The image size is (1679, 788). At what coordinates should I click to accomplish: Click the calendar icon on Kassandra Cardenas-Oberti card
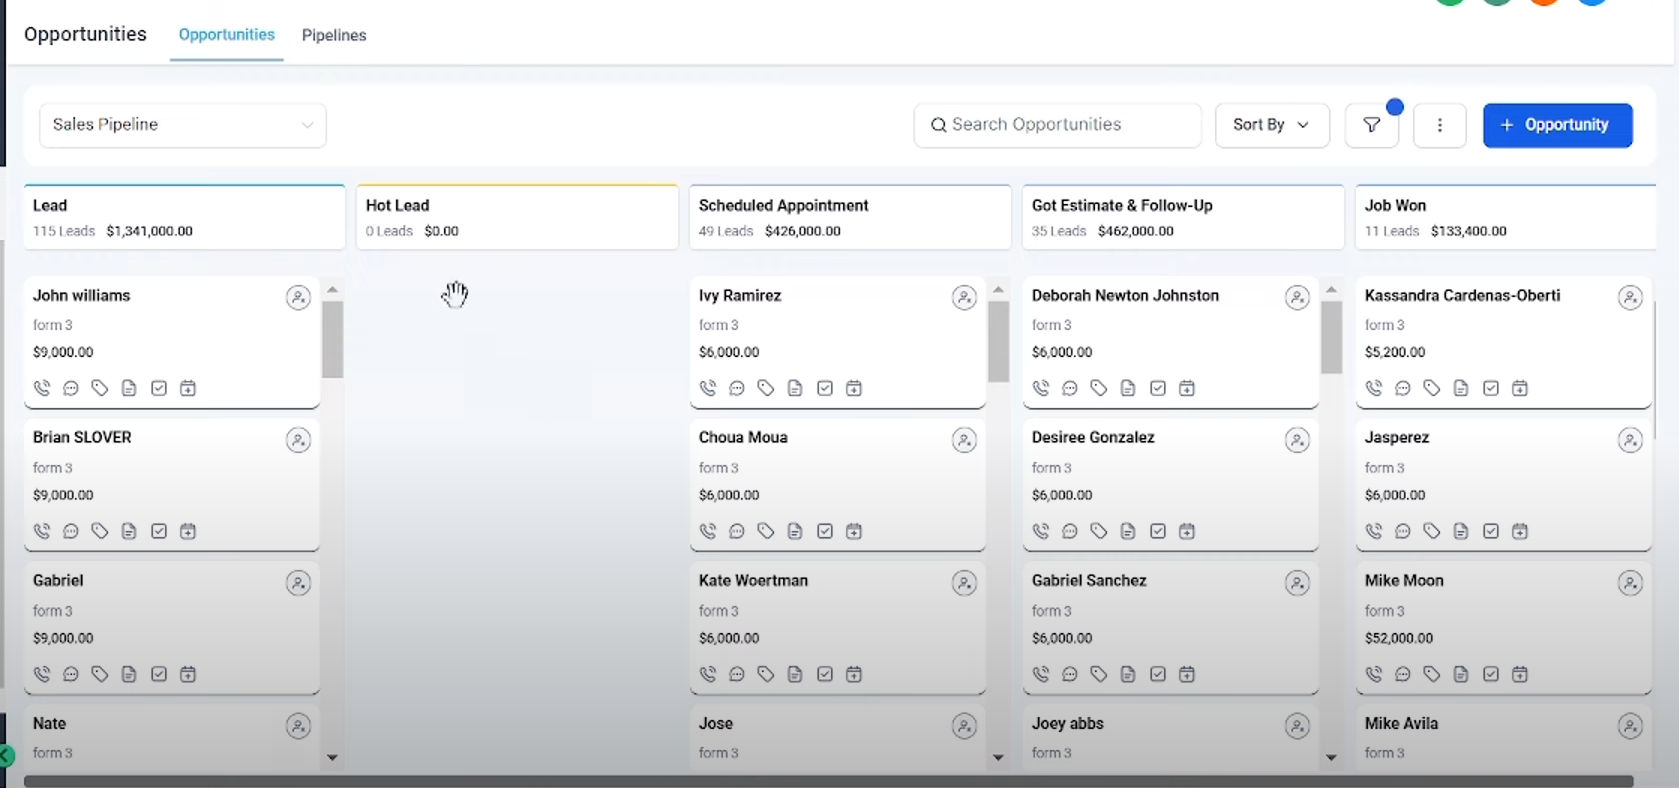coord(1520,388)
